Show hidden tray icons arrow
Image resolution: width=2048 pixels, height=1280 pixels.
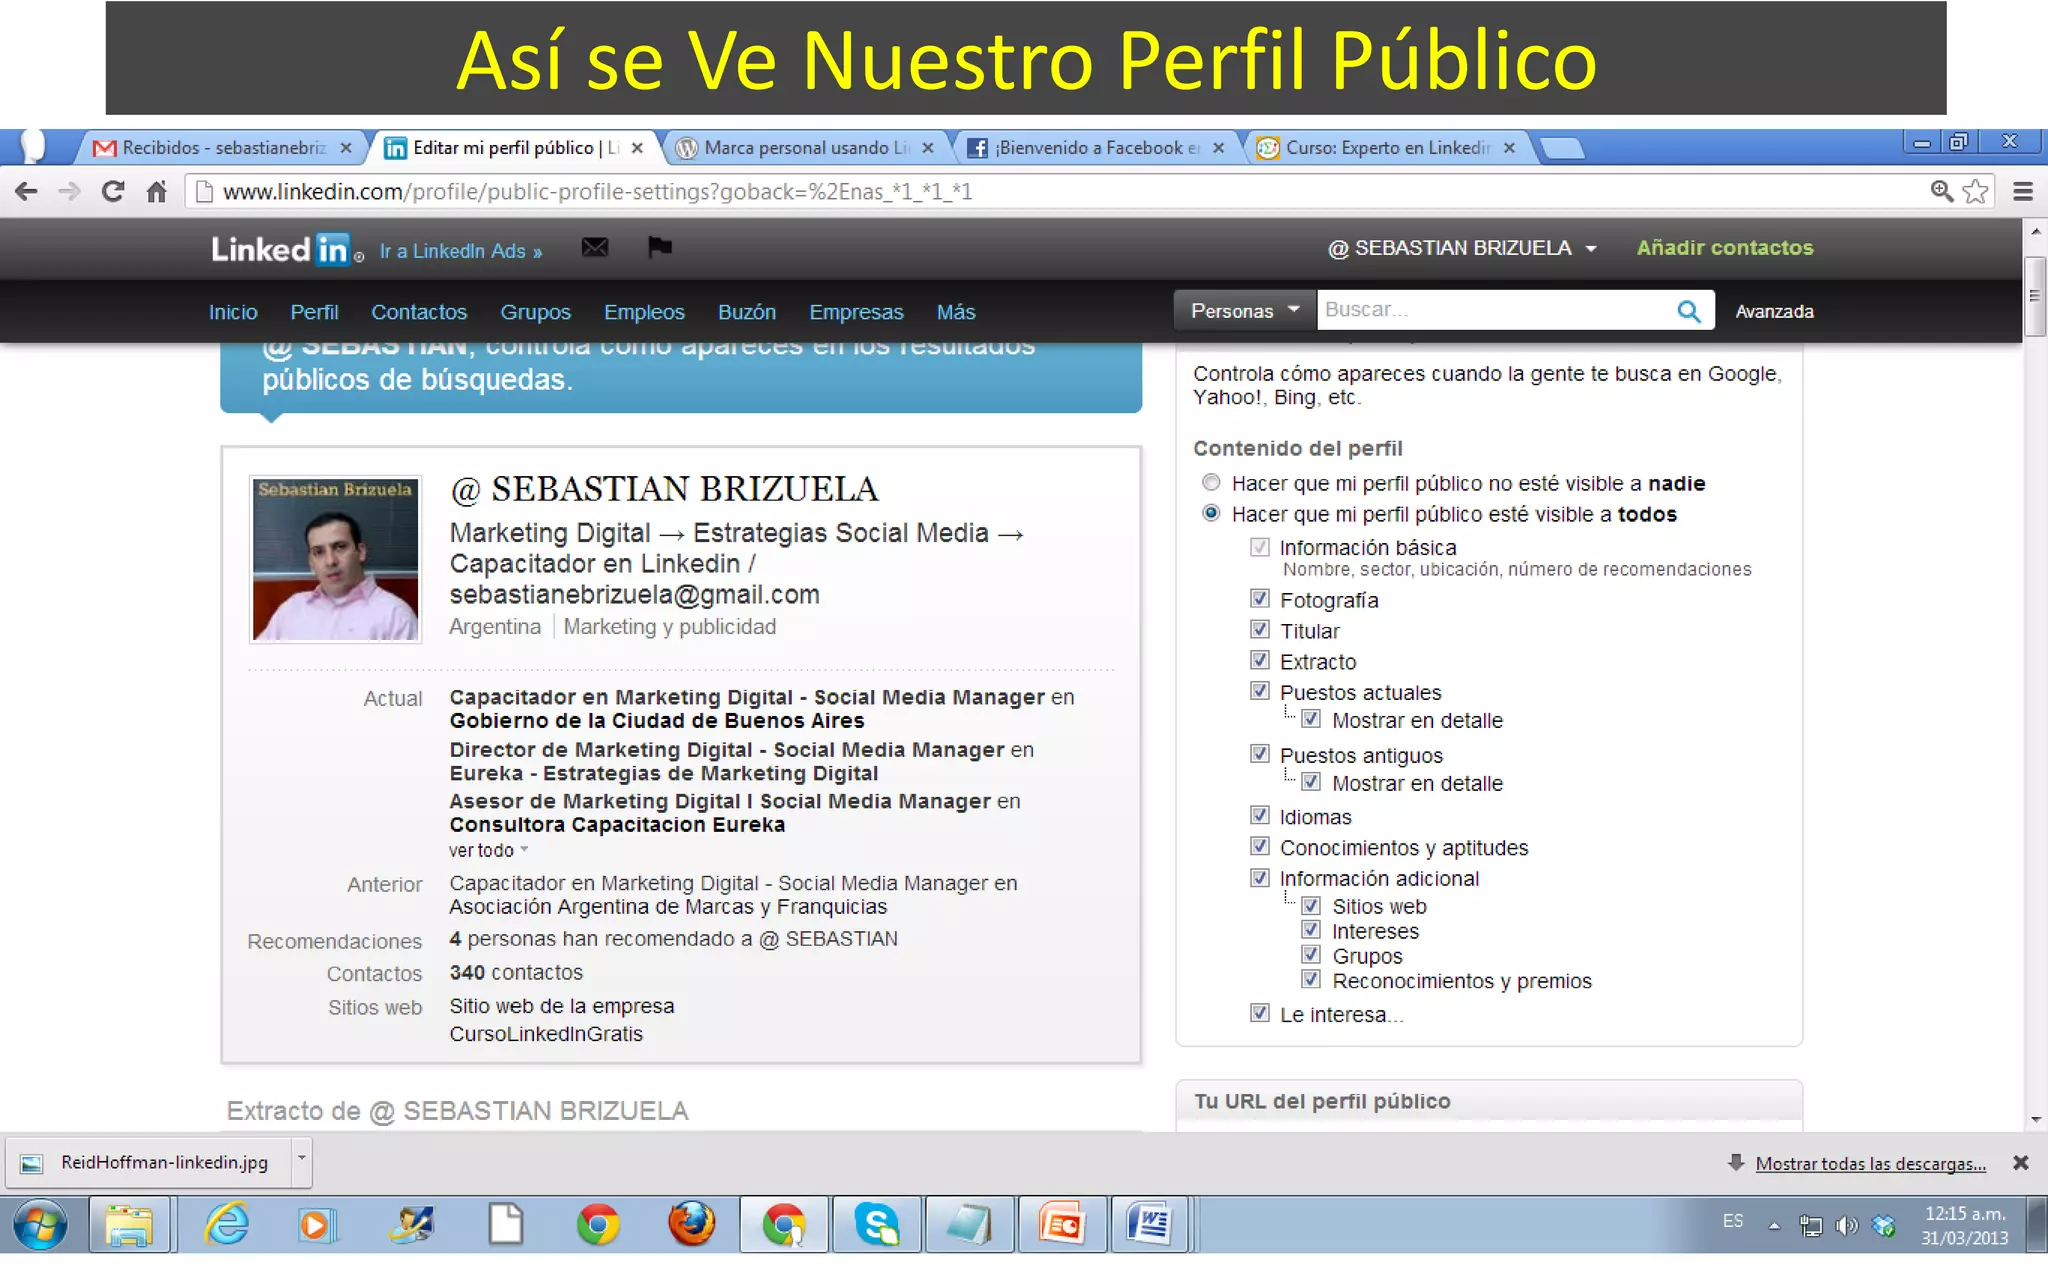pyautogui.click(x=1774, y=1225)
